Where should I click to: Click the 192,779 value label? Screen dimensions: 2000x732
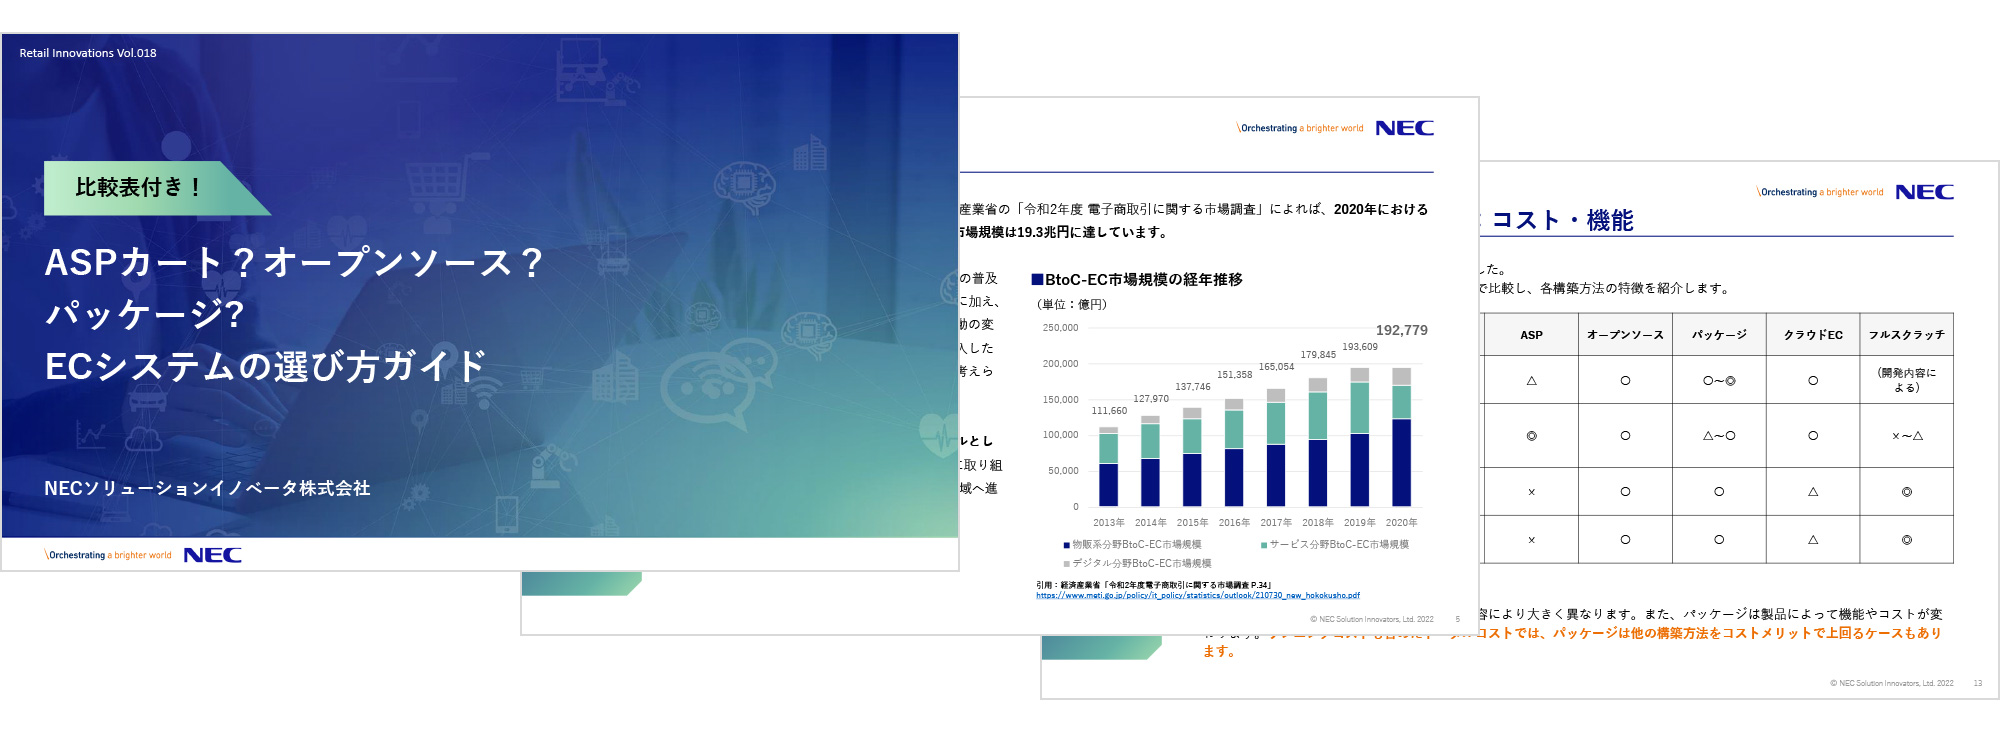(1401, 330)
